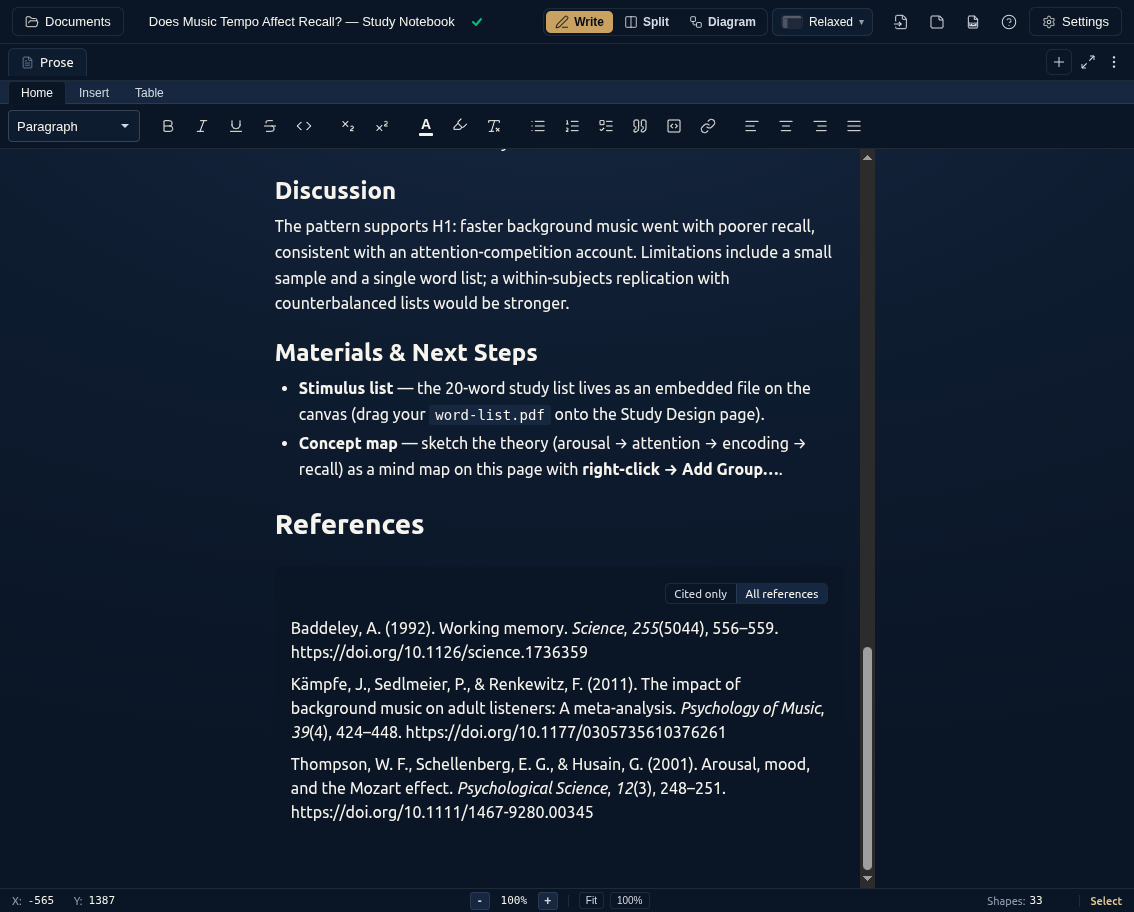Apply superscript formatting
The height and width of the screenshot is (912, 1134).
pyautogui.click(x=382, y=127)
